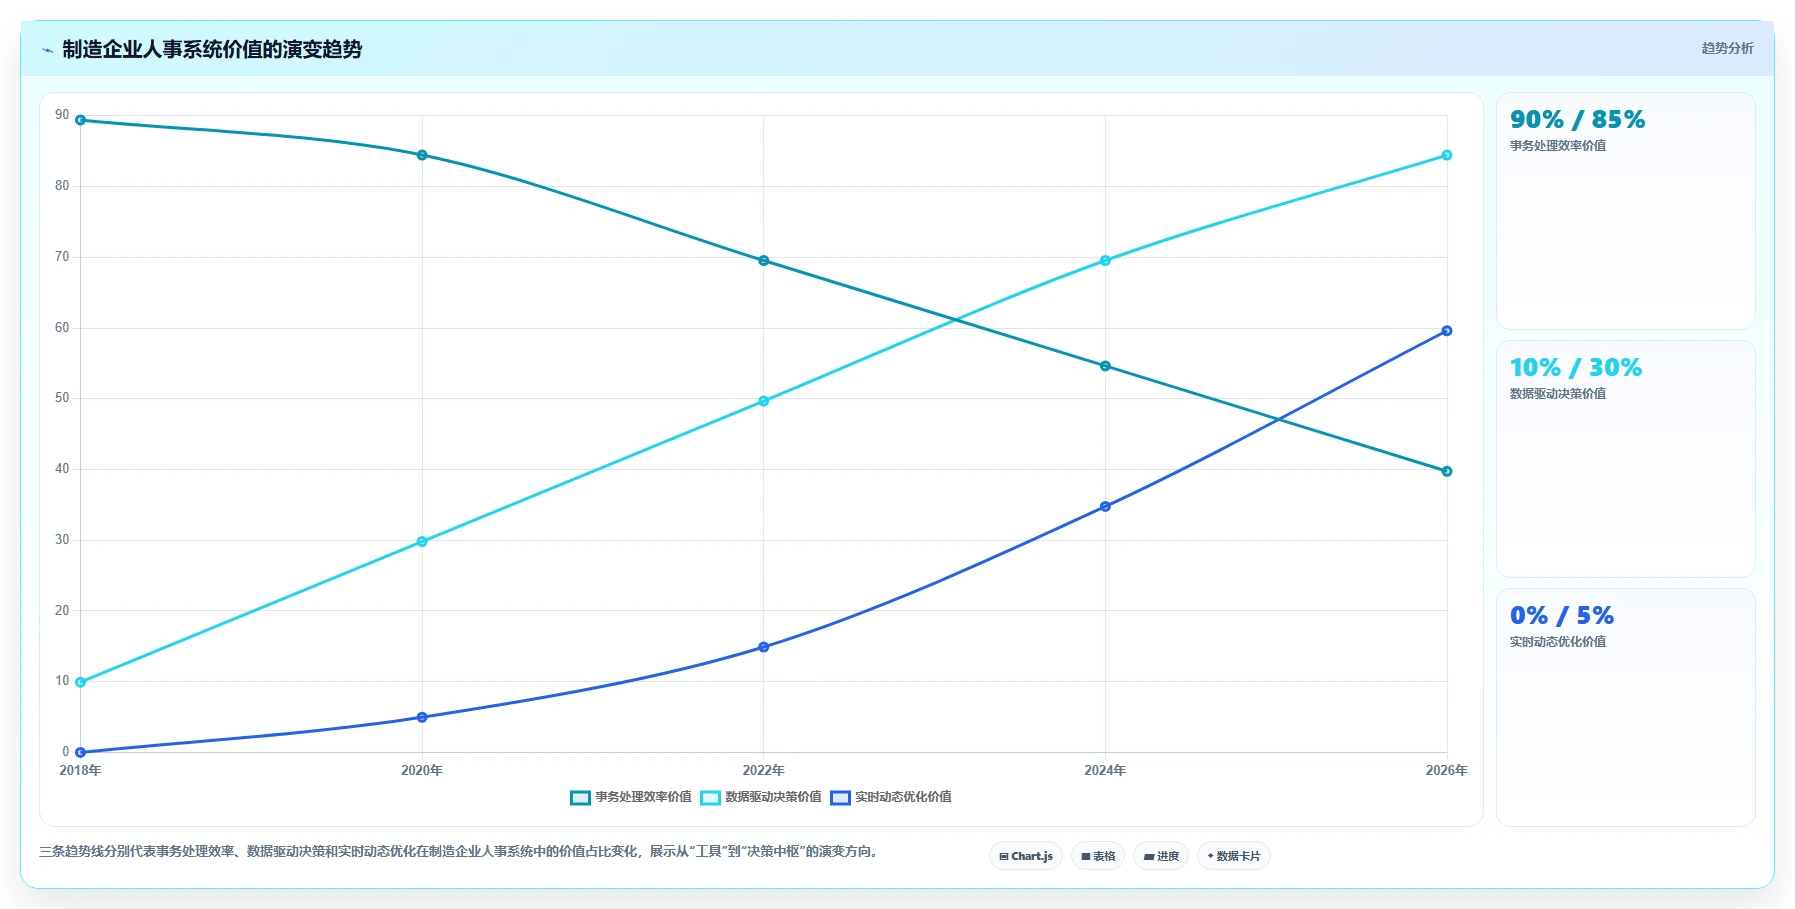This screenshot has width=1795, height=909.
Task: Click the 数据卡片 tag
Action: (x=1234, y=856)
